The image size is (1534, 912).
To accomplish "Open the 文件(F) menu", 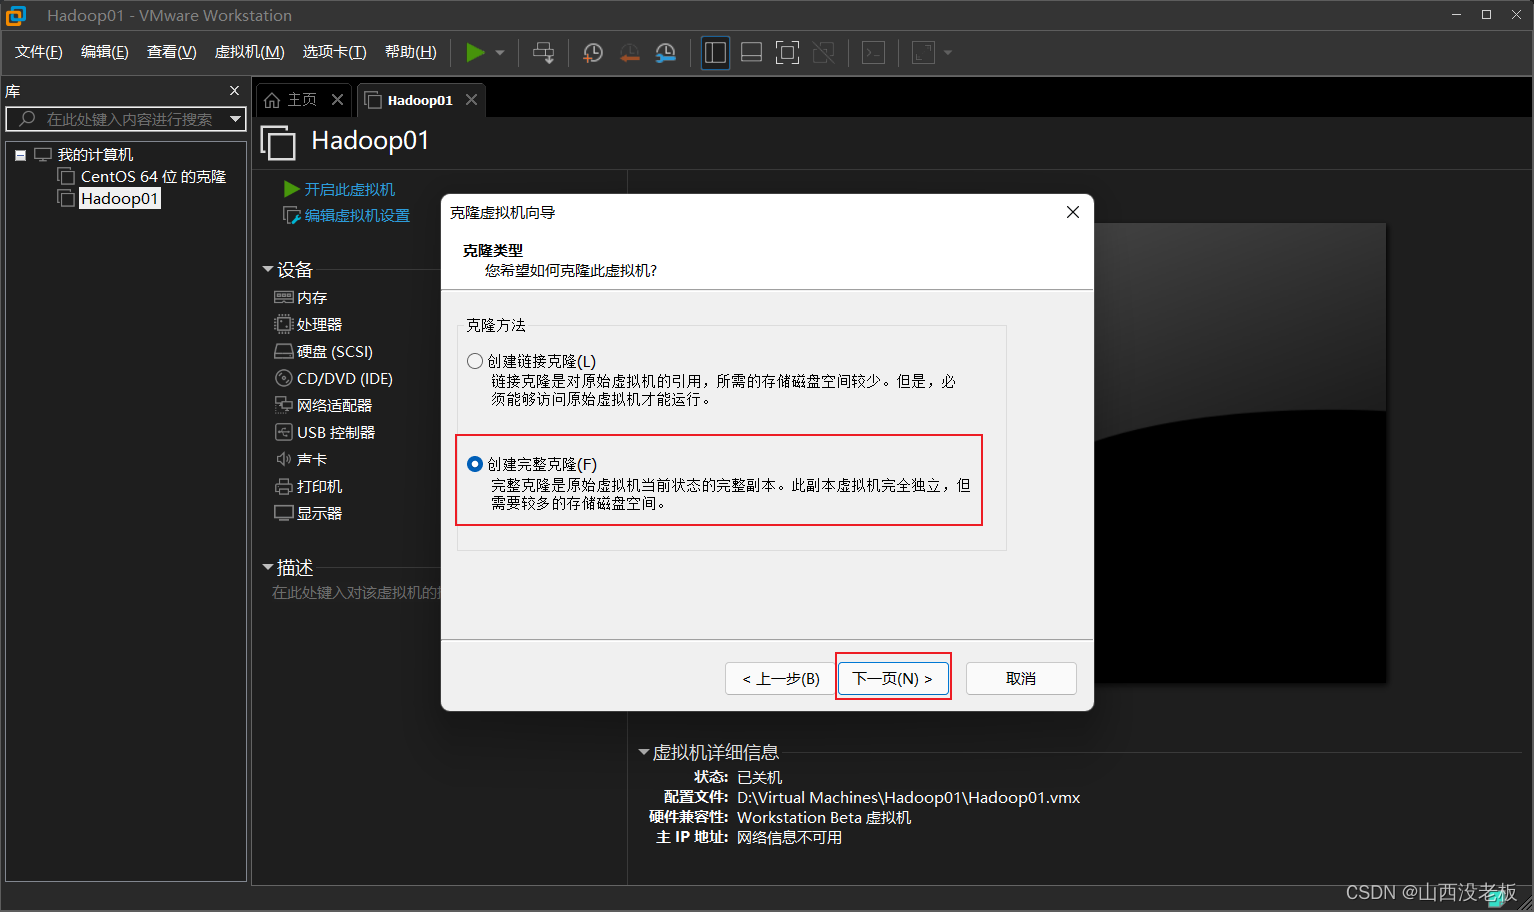I will tap(39, 52).
